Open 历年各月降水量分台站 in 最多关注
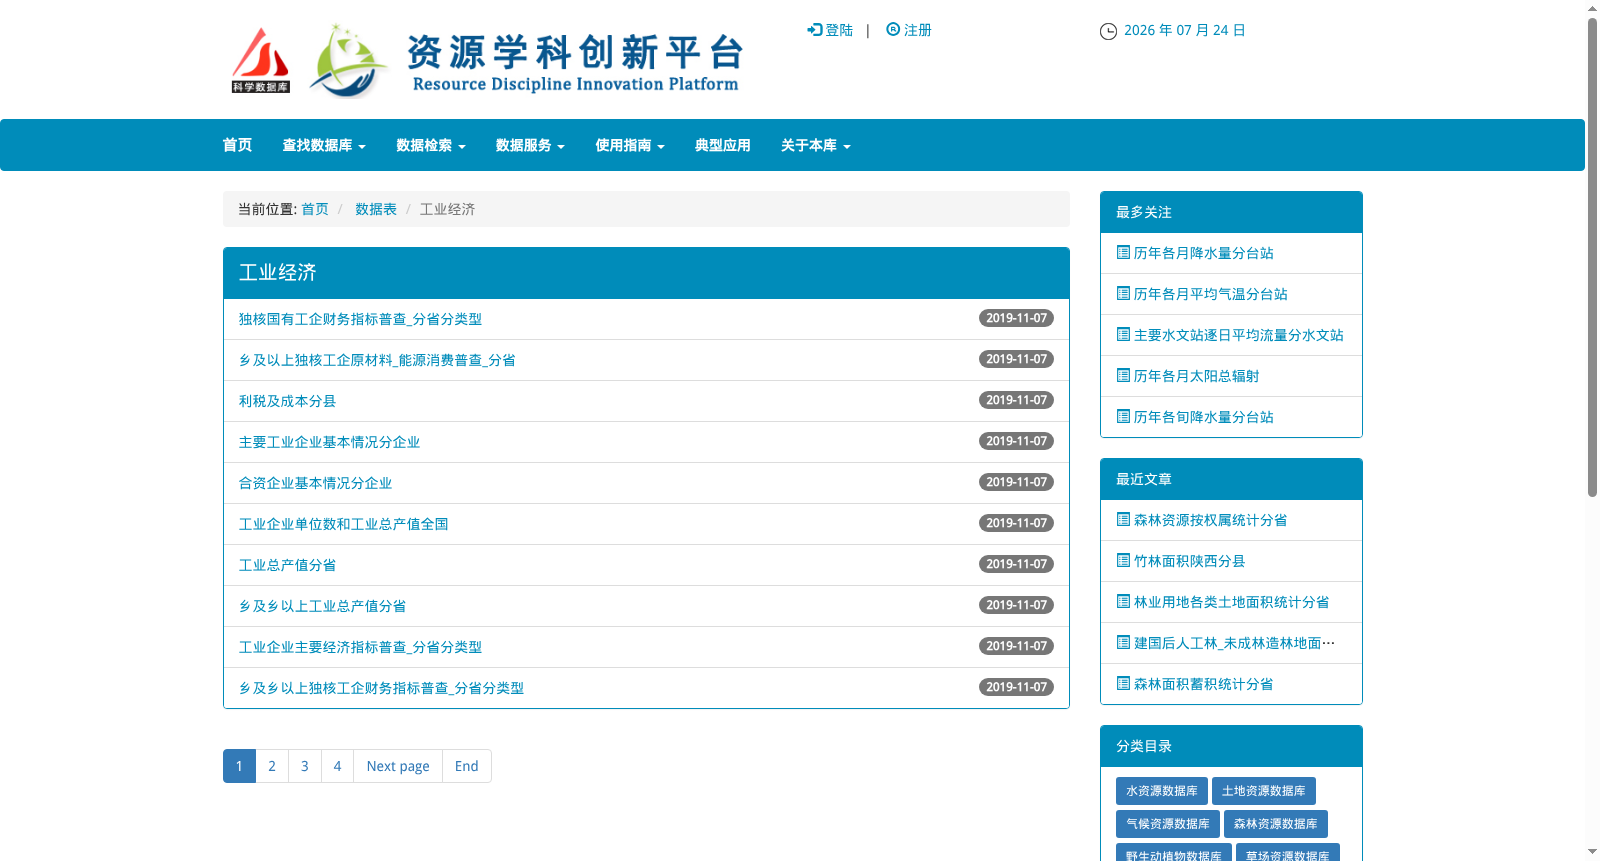This screenshot has height=861, width=1600. 1204,253
